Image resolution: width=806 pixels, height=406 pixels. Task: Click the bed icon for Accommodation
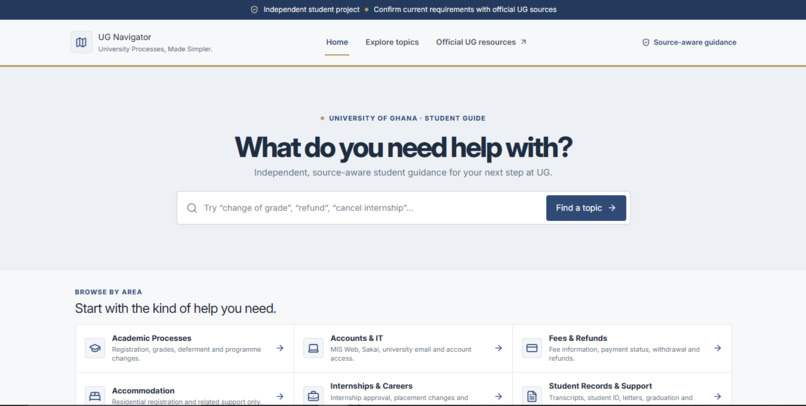[95, 396]
